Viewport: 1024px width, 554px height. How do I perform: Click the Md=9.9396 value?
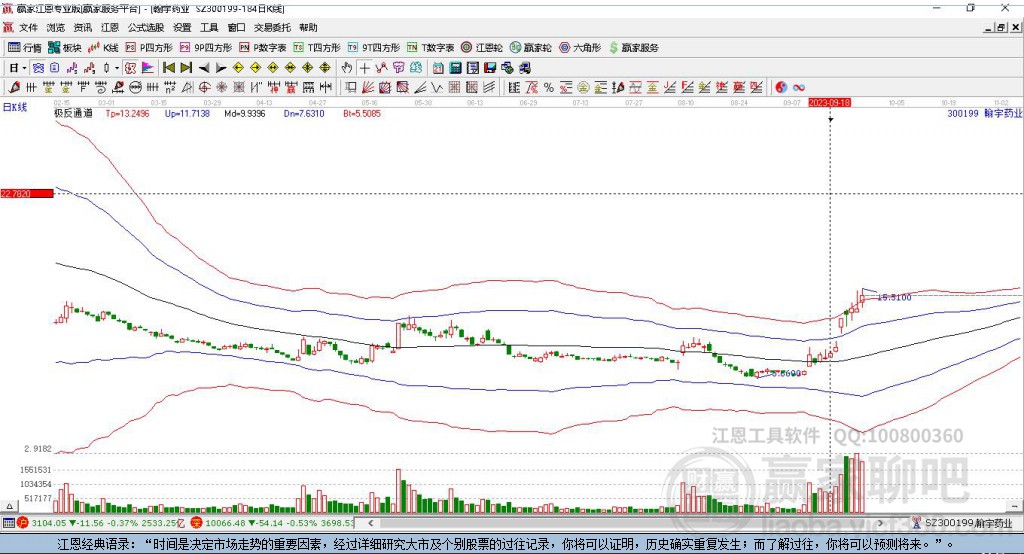245,114
